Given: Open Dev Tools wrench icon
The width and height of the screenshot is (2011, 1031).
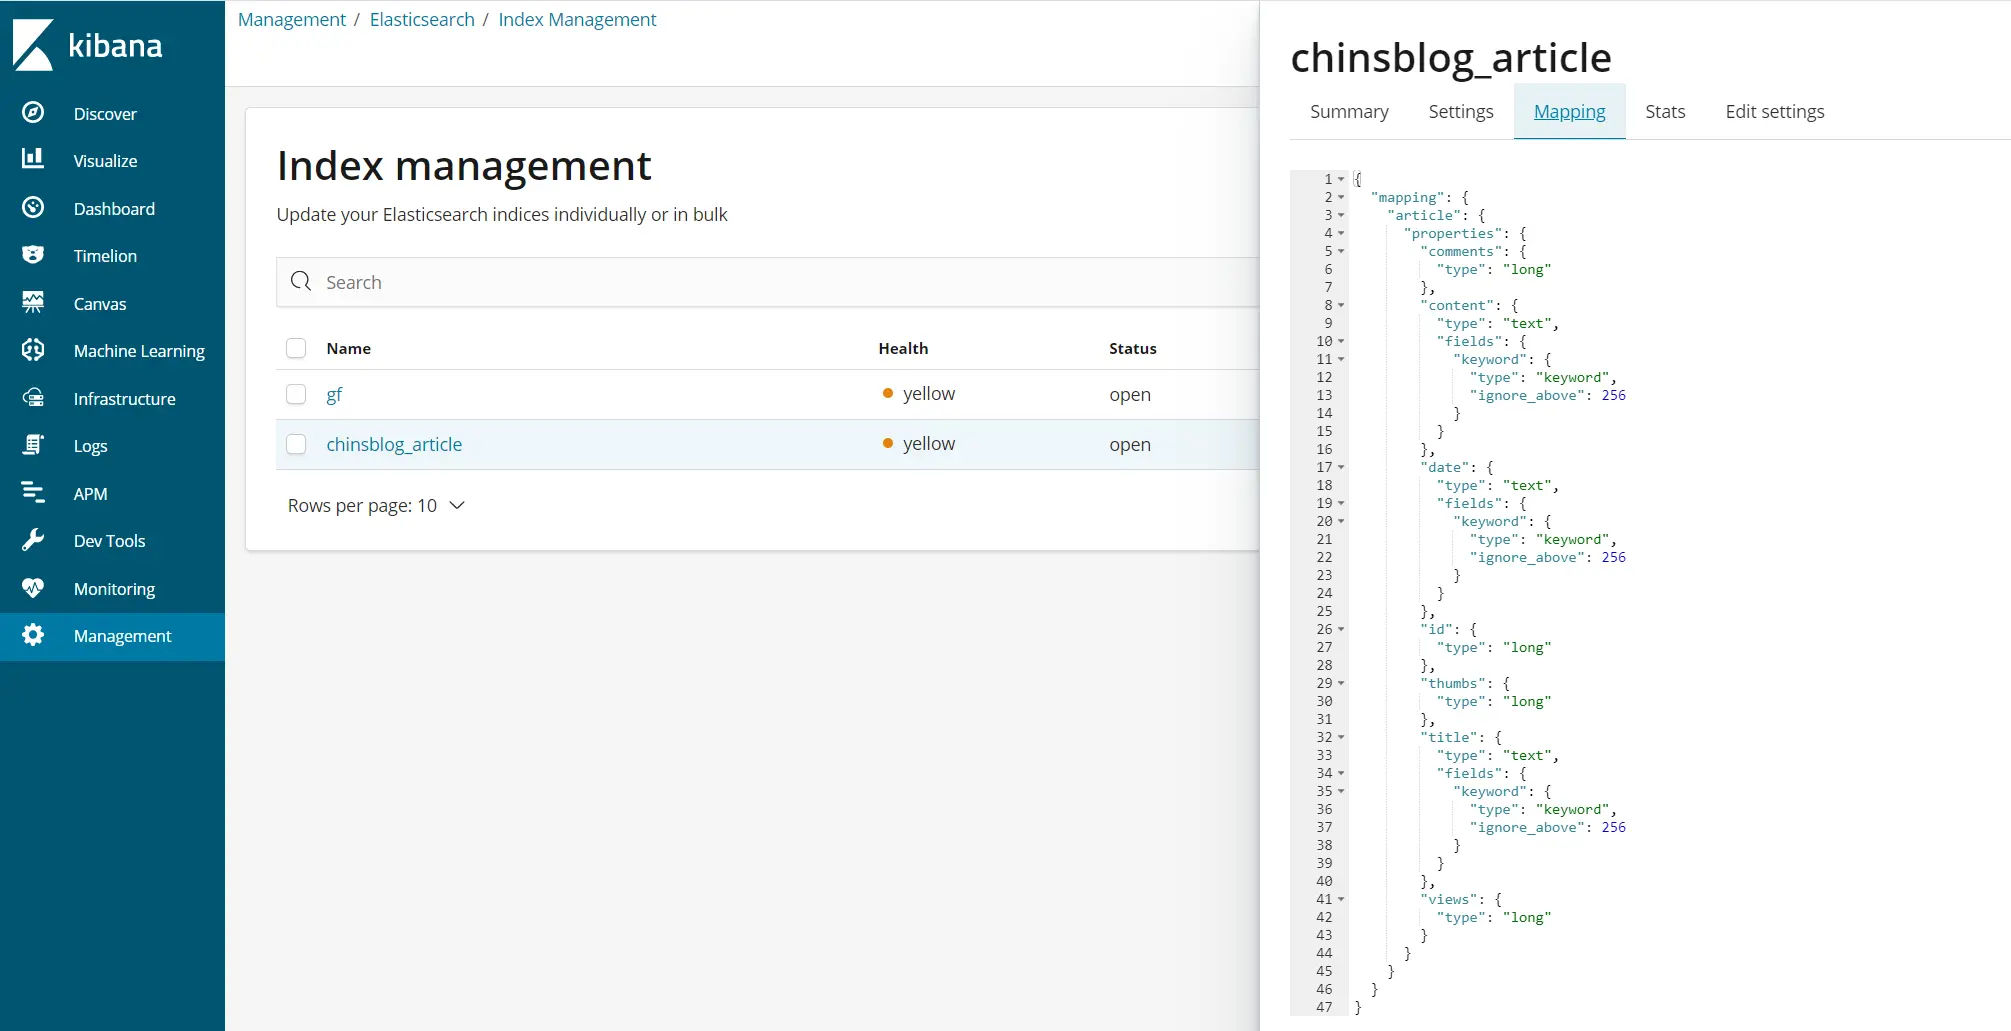Looking at the screenshot, I should (33, 541).
